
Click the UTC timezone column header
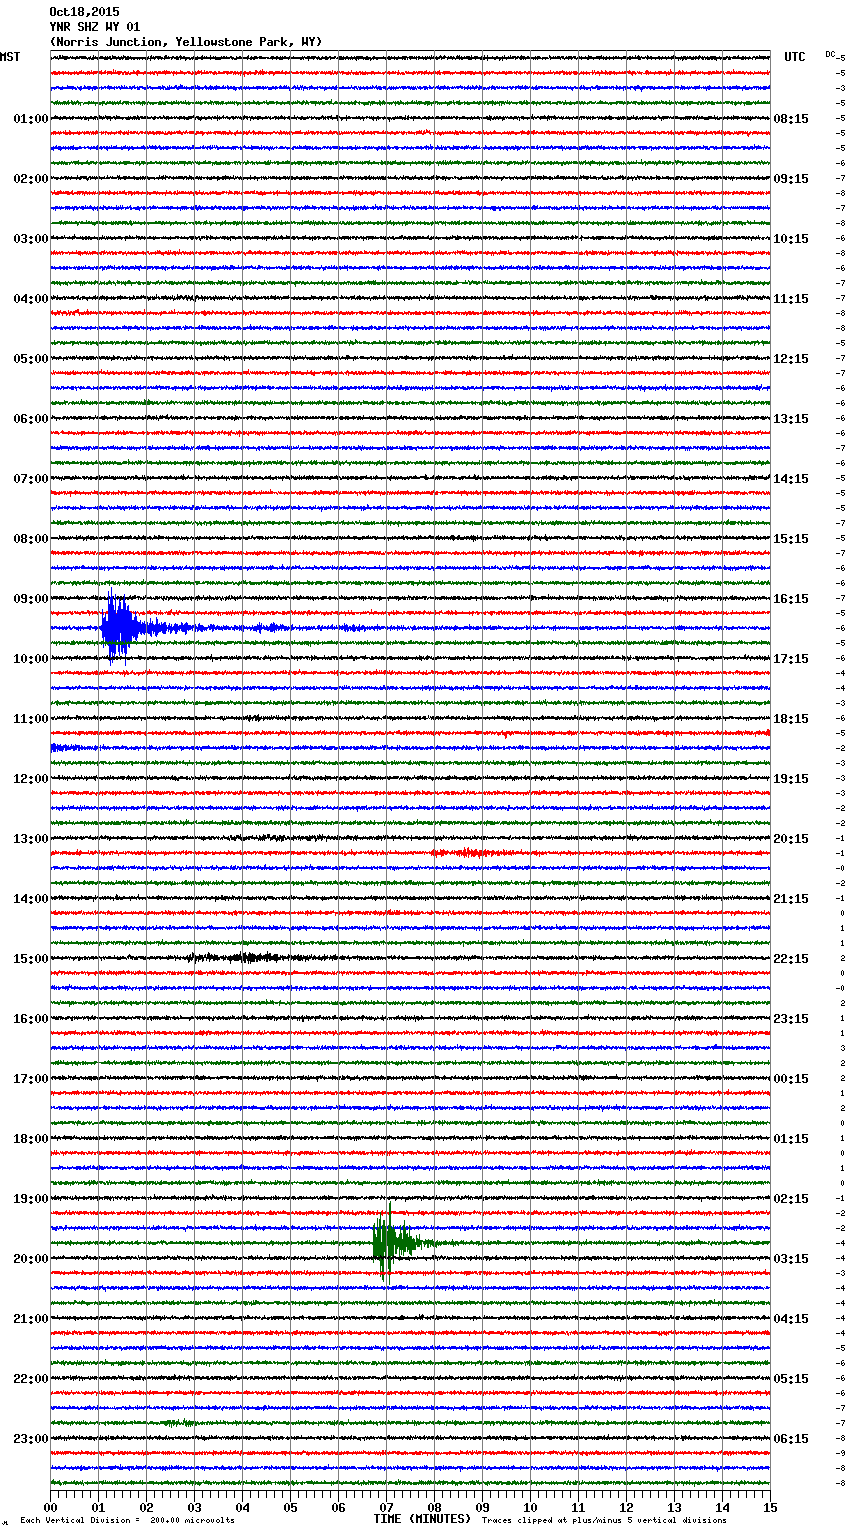[795, 57]
